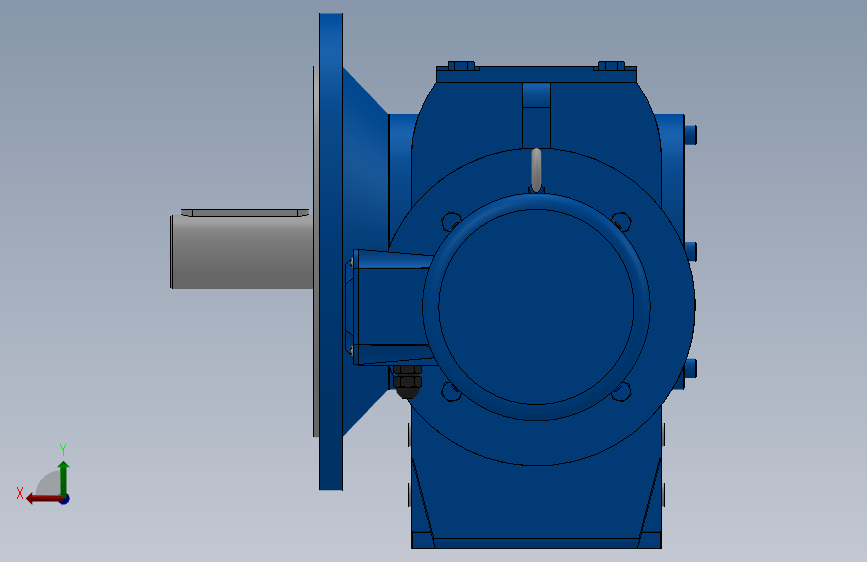867x562 pixels.
Task: Click the red X axis arrow of the triad
Action: [x=43, y=499]
